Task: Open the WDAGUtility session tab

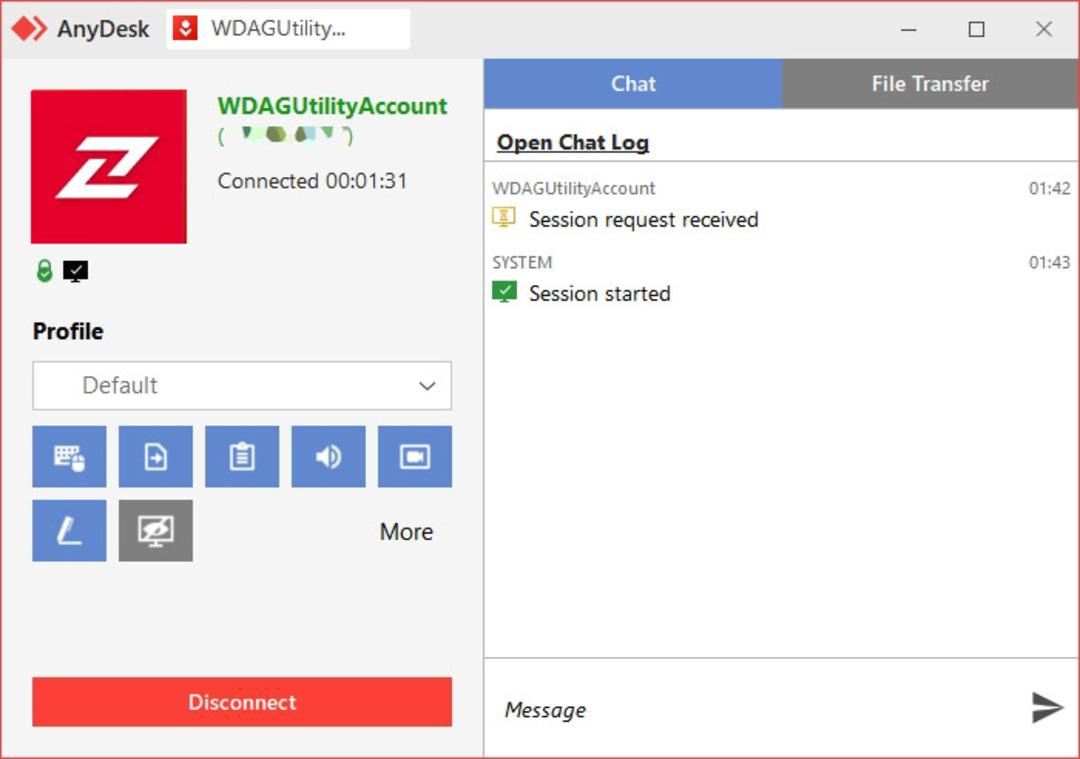Action: coord(289,29)
